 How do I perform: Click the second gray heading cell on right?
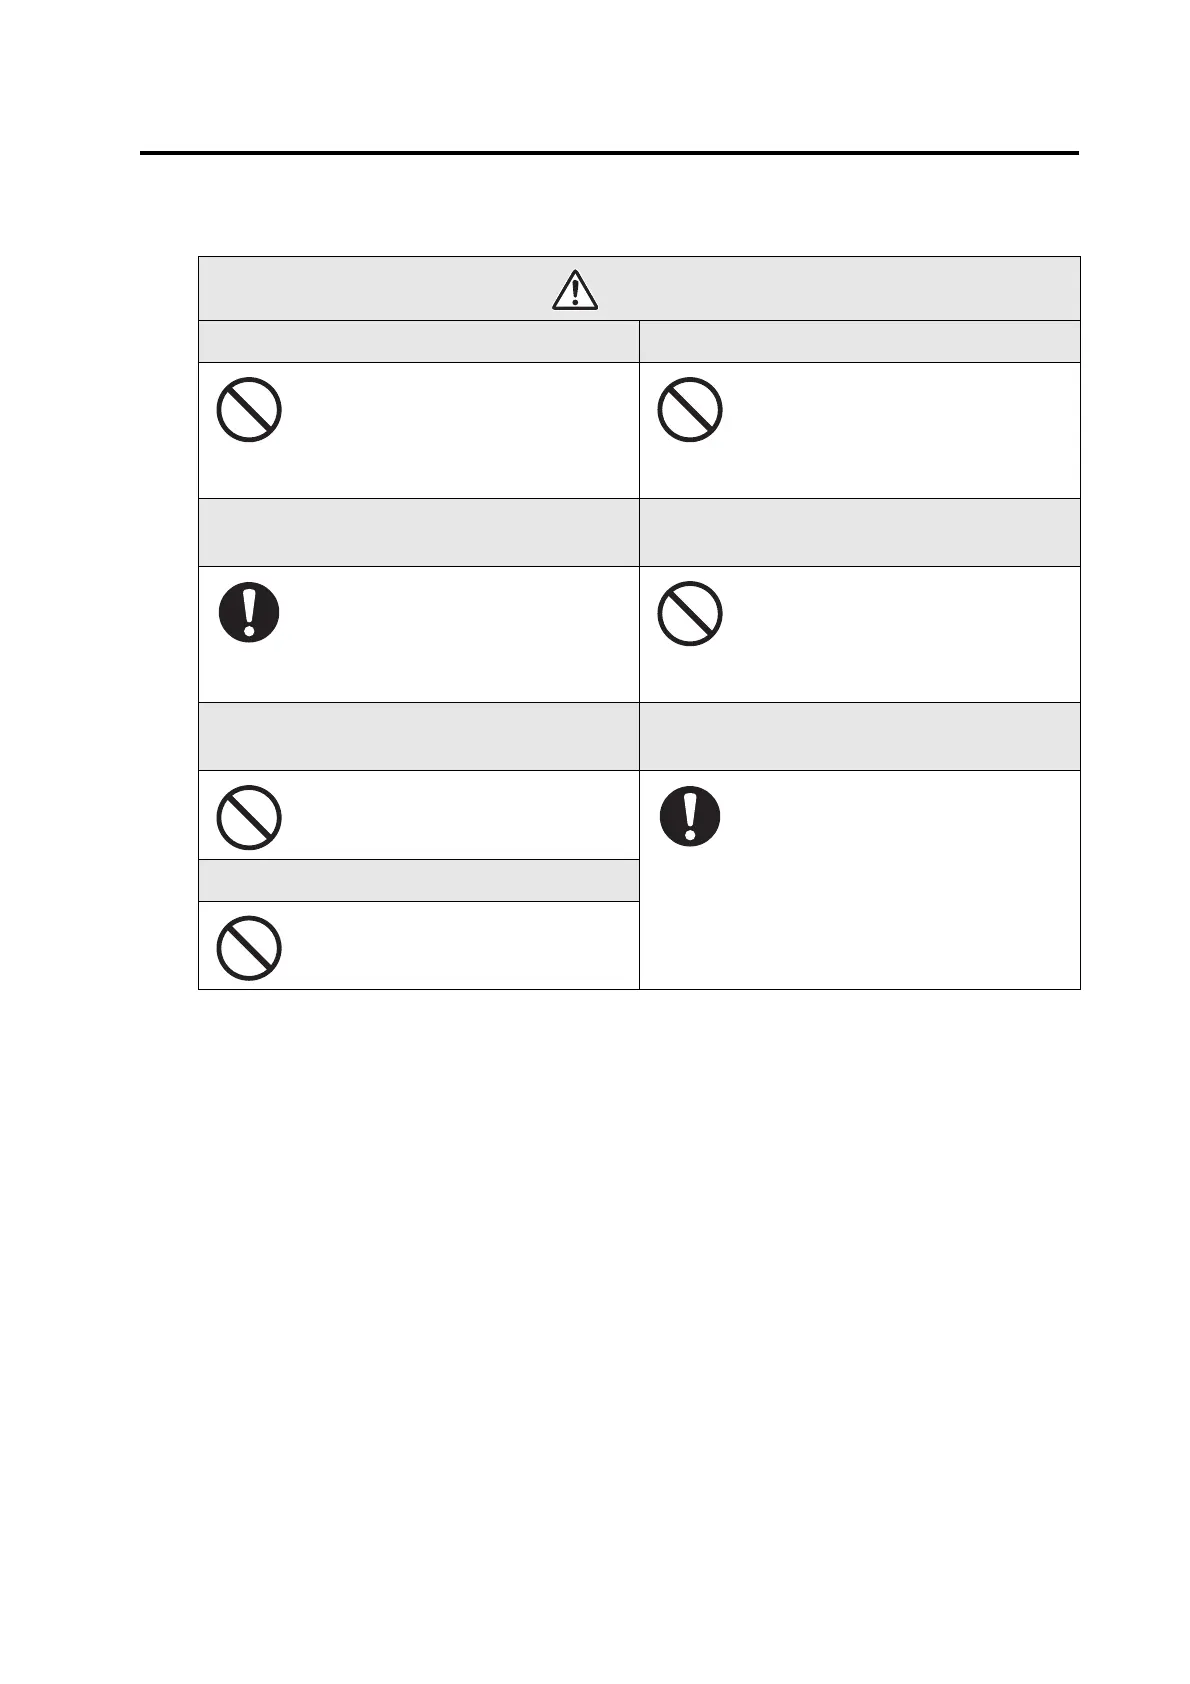860,533
